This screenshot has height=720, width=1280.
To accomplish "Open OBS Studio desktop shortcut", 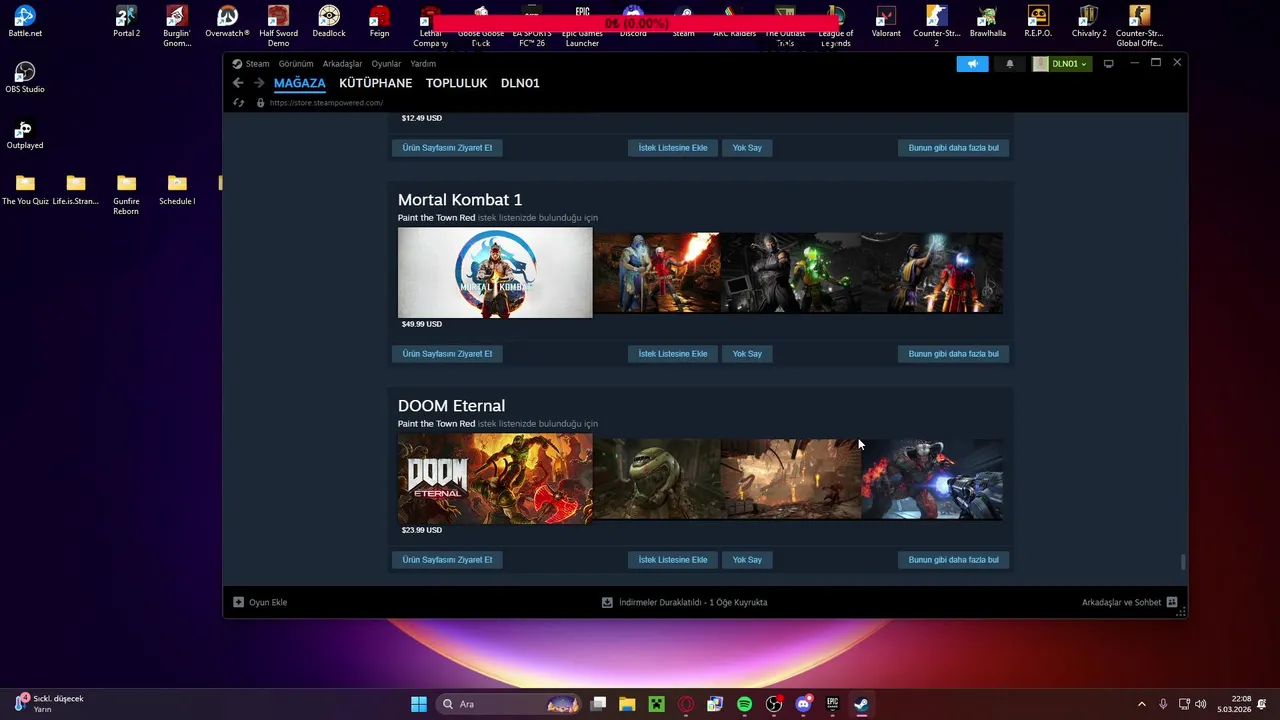I will coord(25,78).
